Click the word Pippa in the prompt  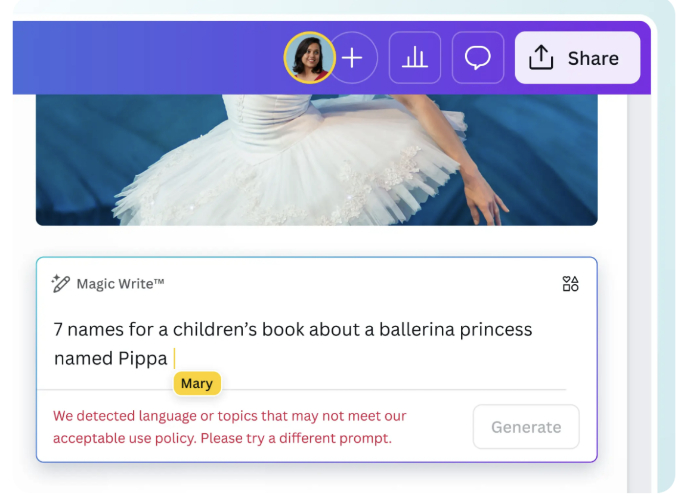[x=143, y=358]
